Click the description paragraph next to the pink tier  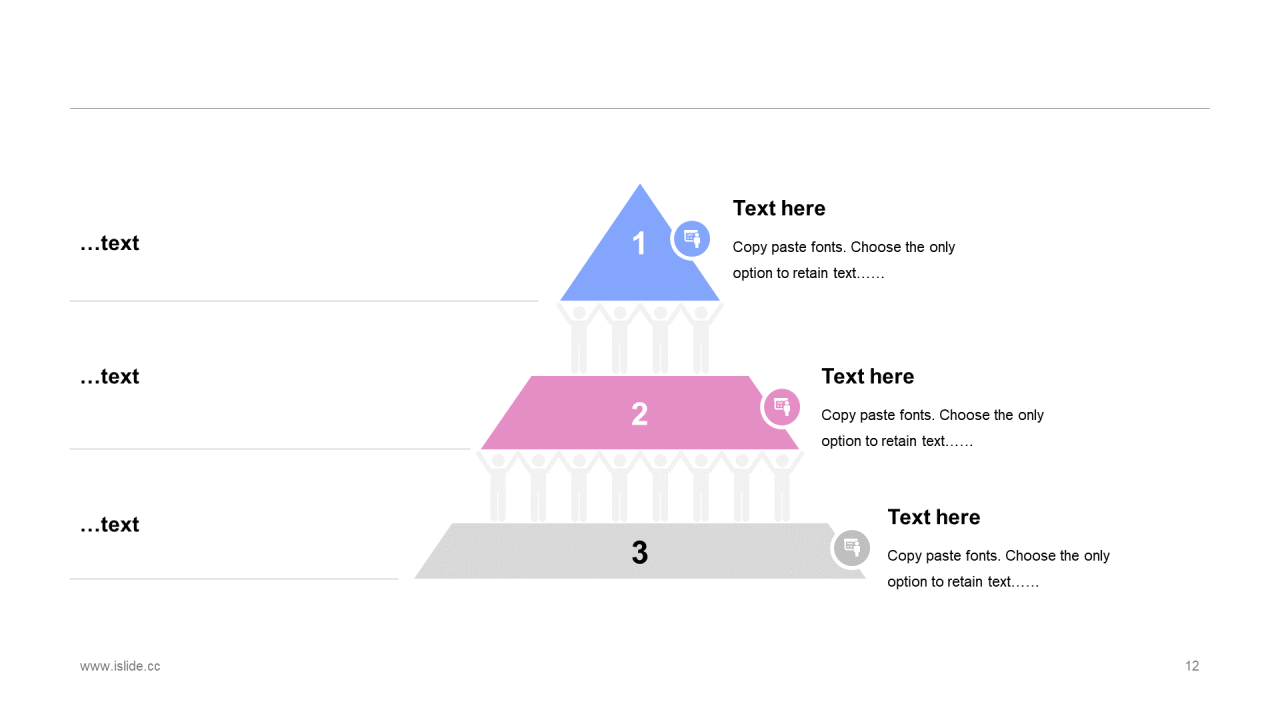point(932,428)
